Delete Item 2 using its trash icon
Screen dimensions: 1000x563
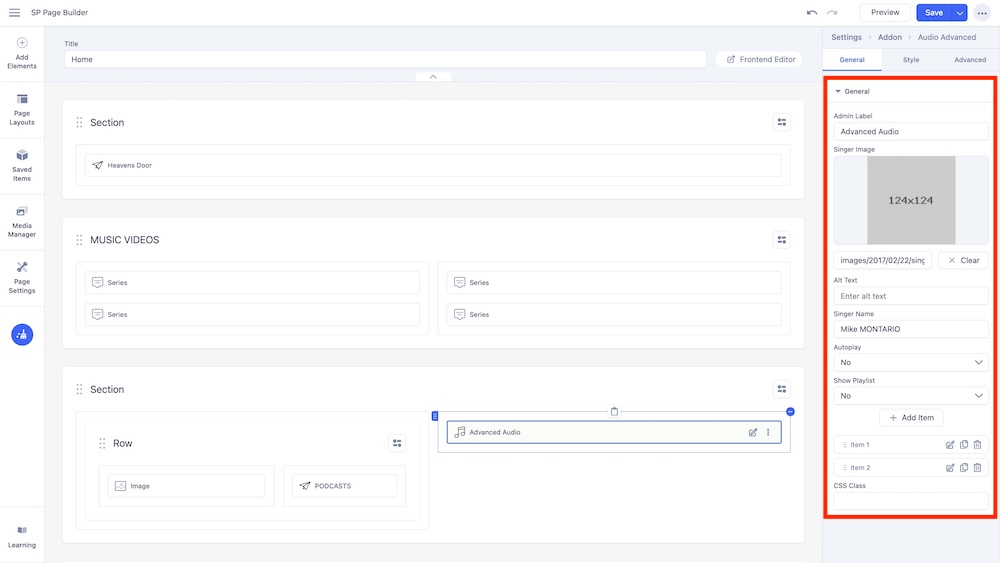(x=977, y=468)
